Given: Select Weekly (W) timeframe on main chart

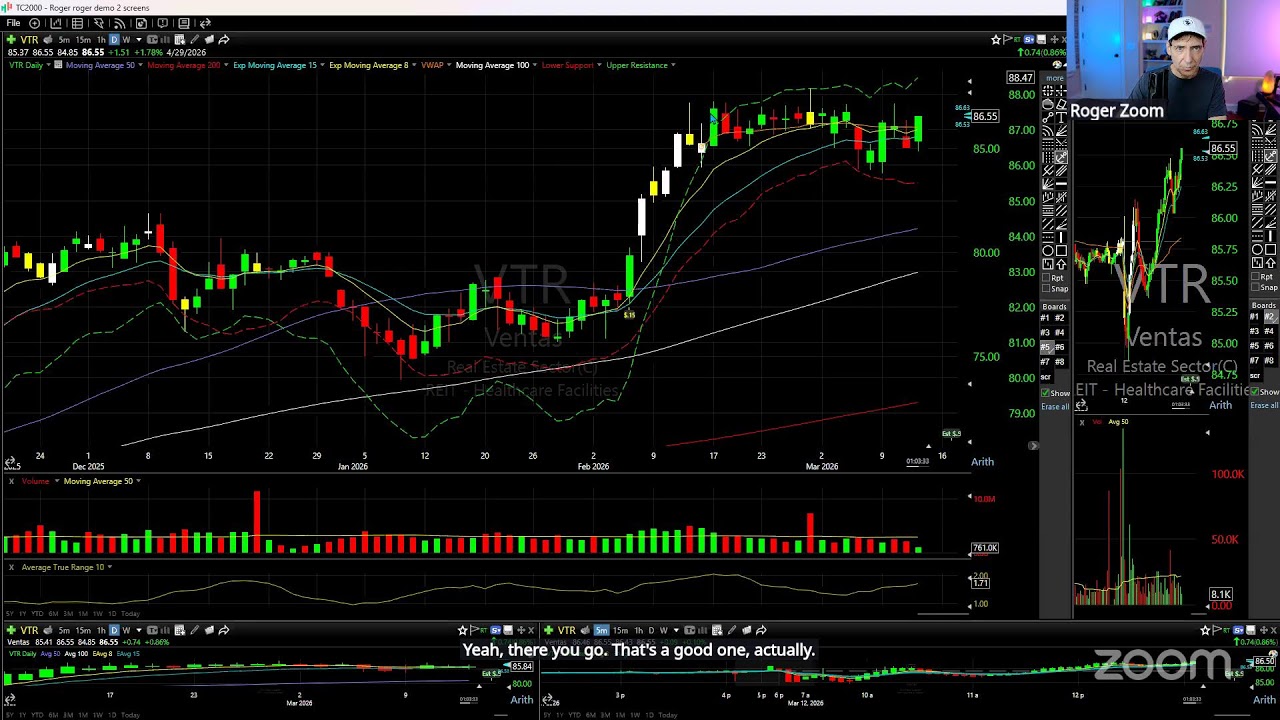Looking at the screenshot, I should tap(126, 40).
